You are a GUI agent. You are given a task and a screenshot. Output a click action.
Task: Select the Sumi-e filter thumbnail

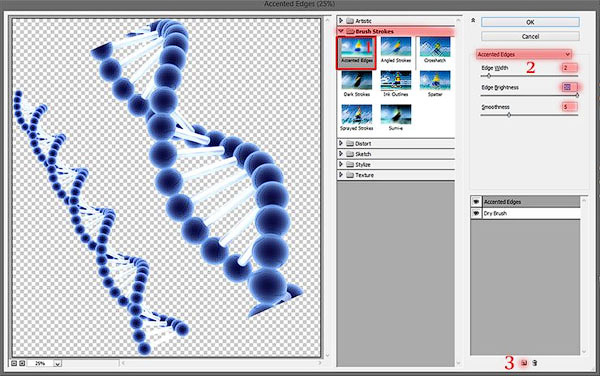[x=396, y=118]
